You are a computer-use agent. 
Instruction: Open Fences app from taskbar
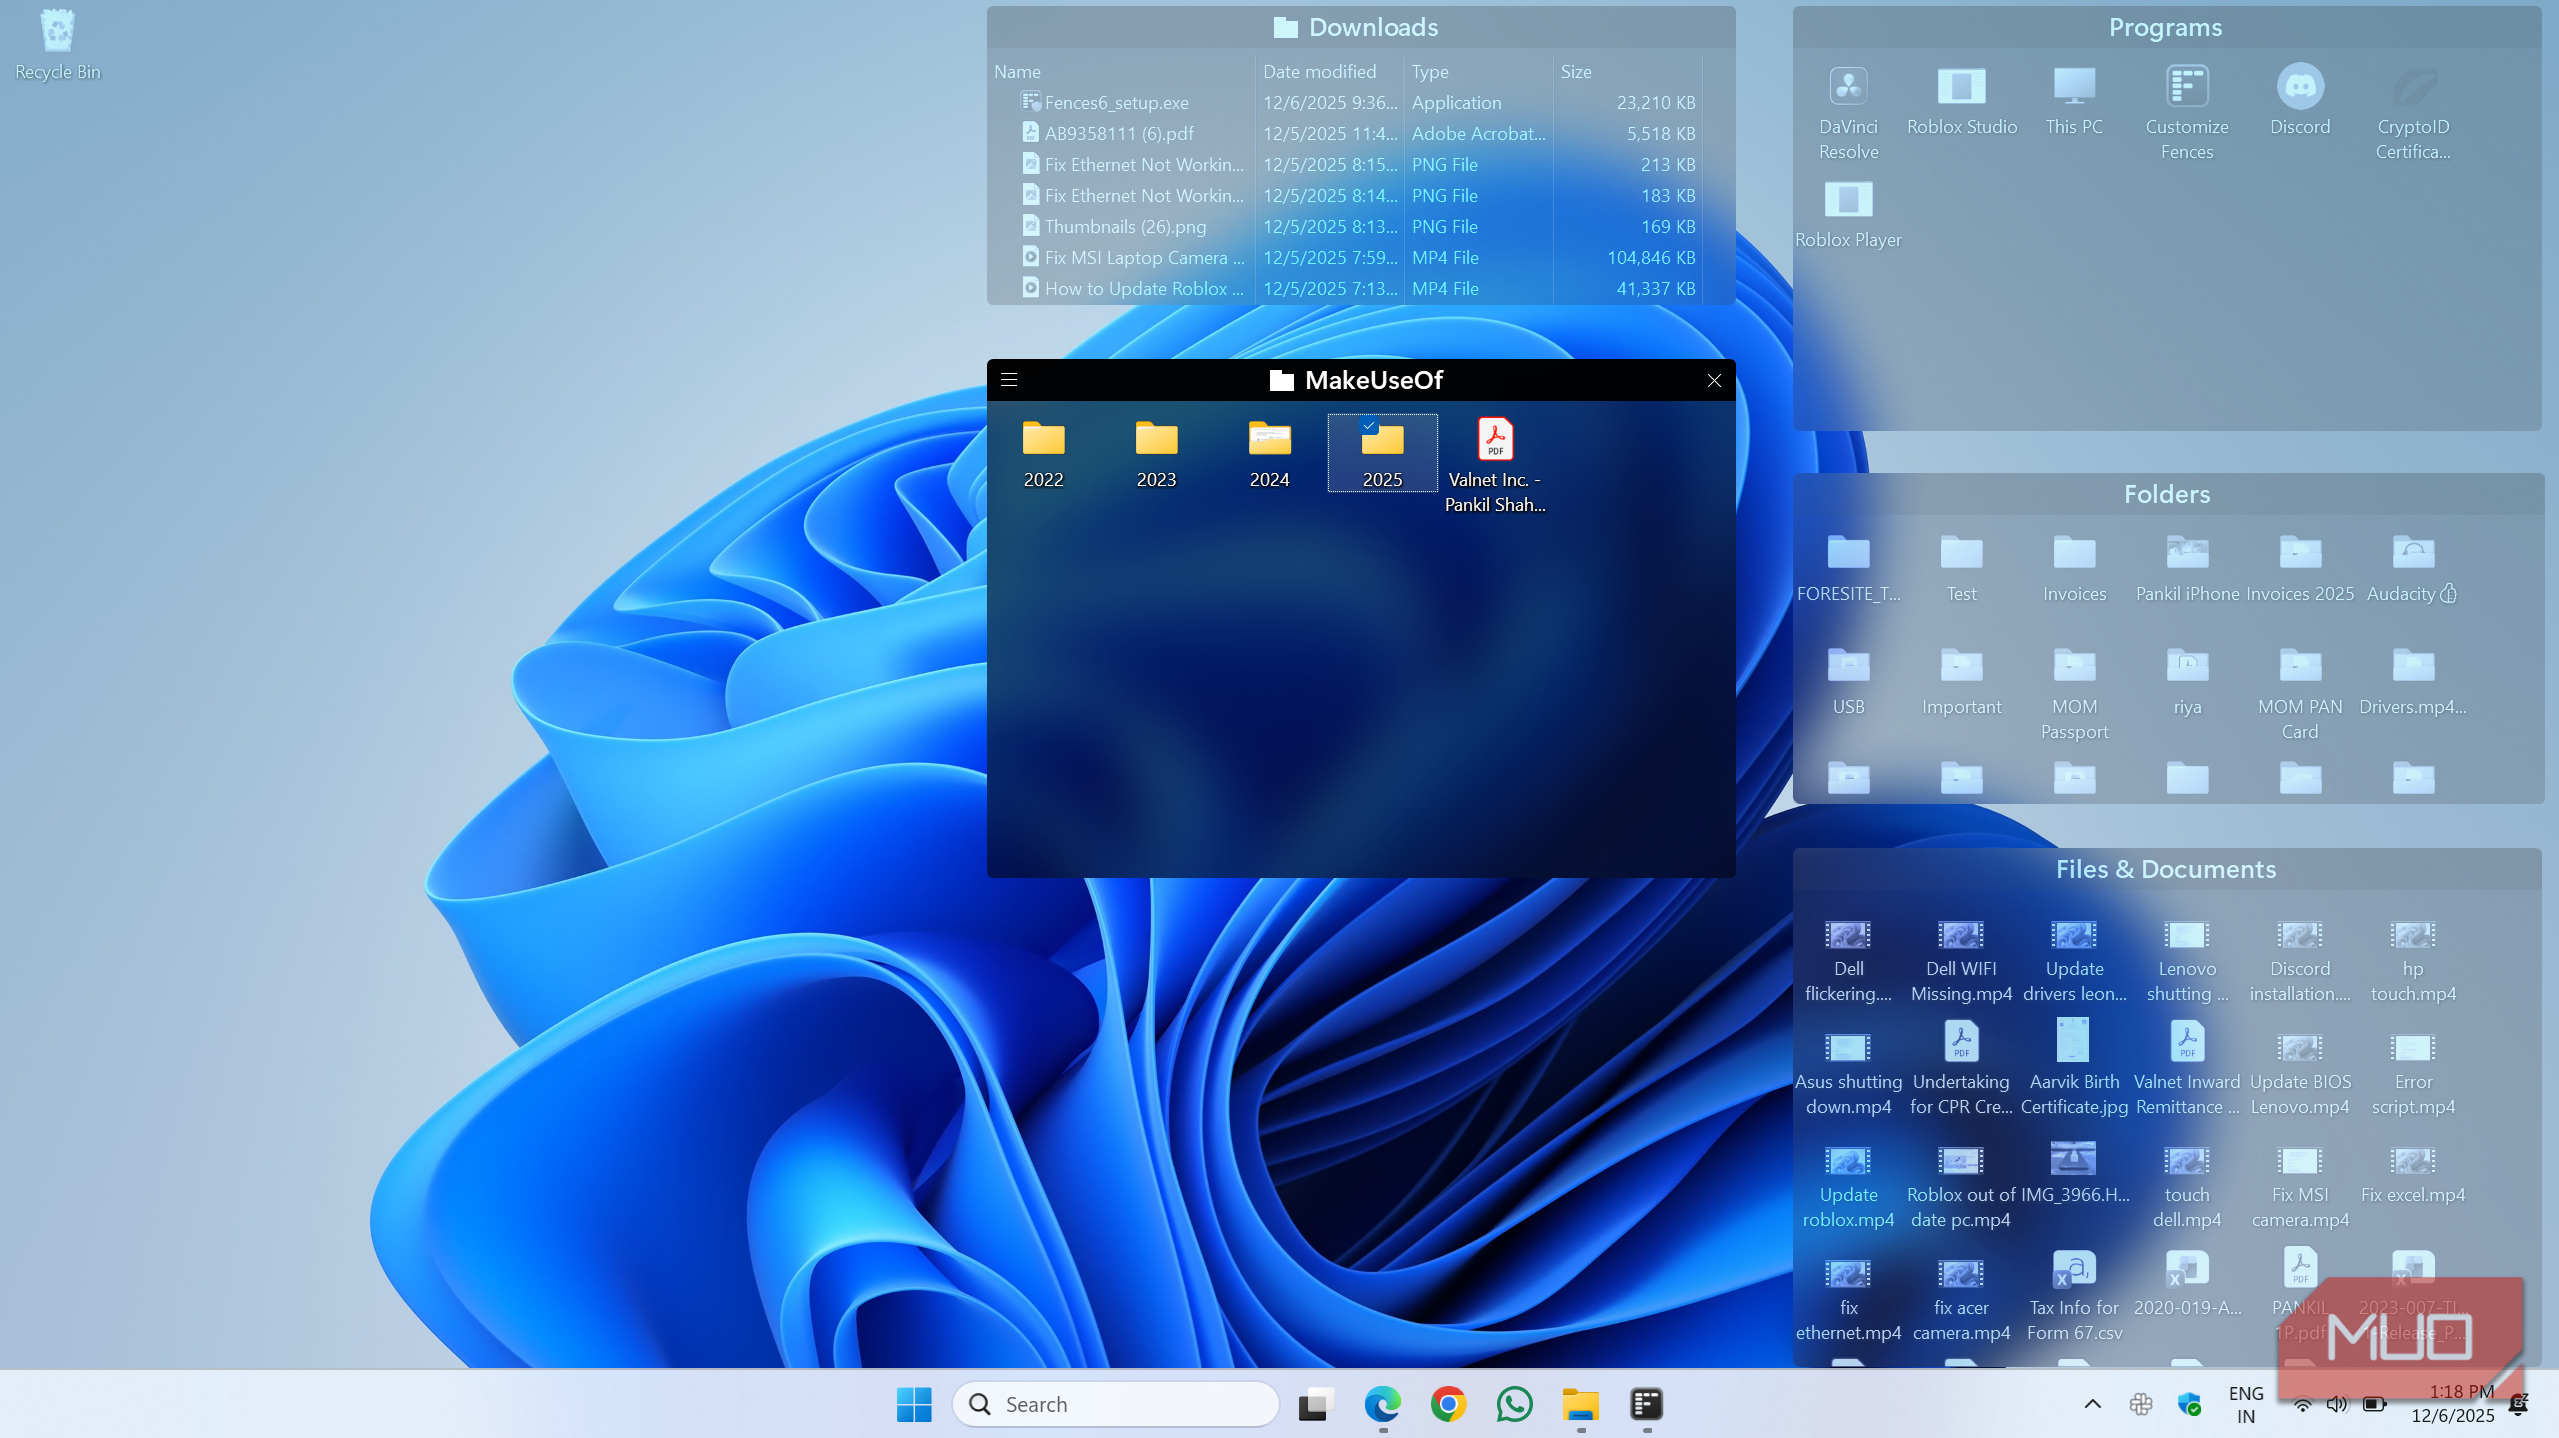point(1646,1404)
